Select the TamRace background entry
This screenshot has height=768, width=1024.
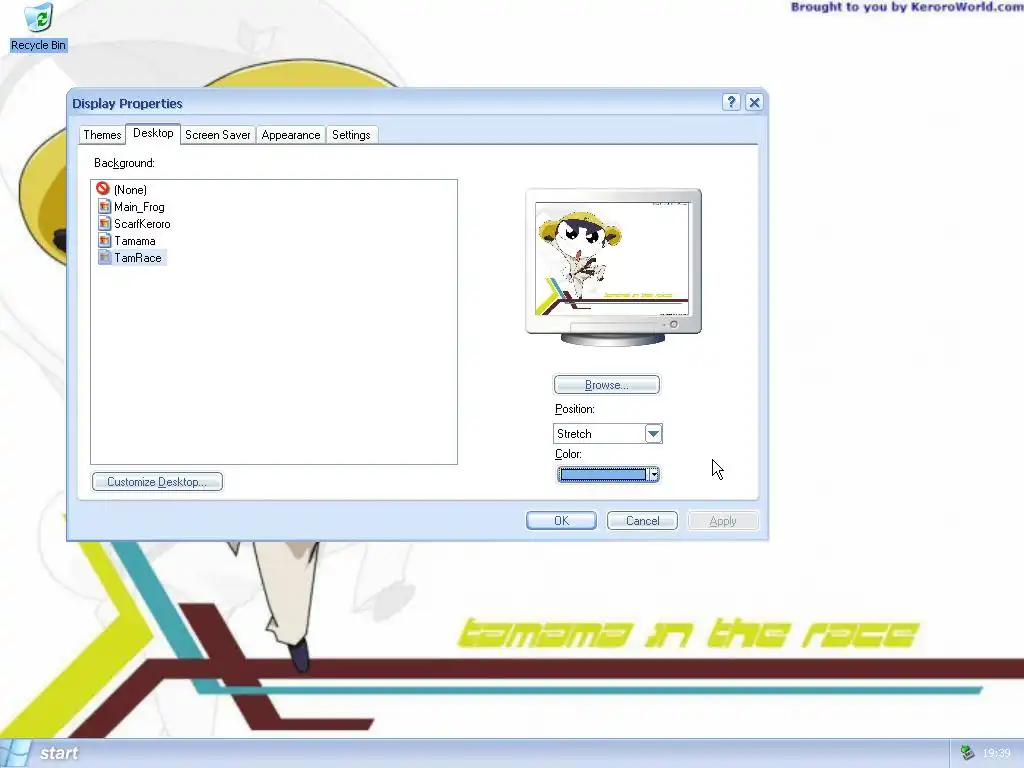coord(131,257)
